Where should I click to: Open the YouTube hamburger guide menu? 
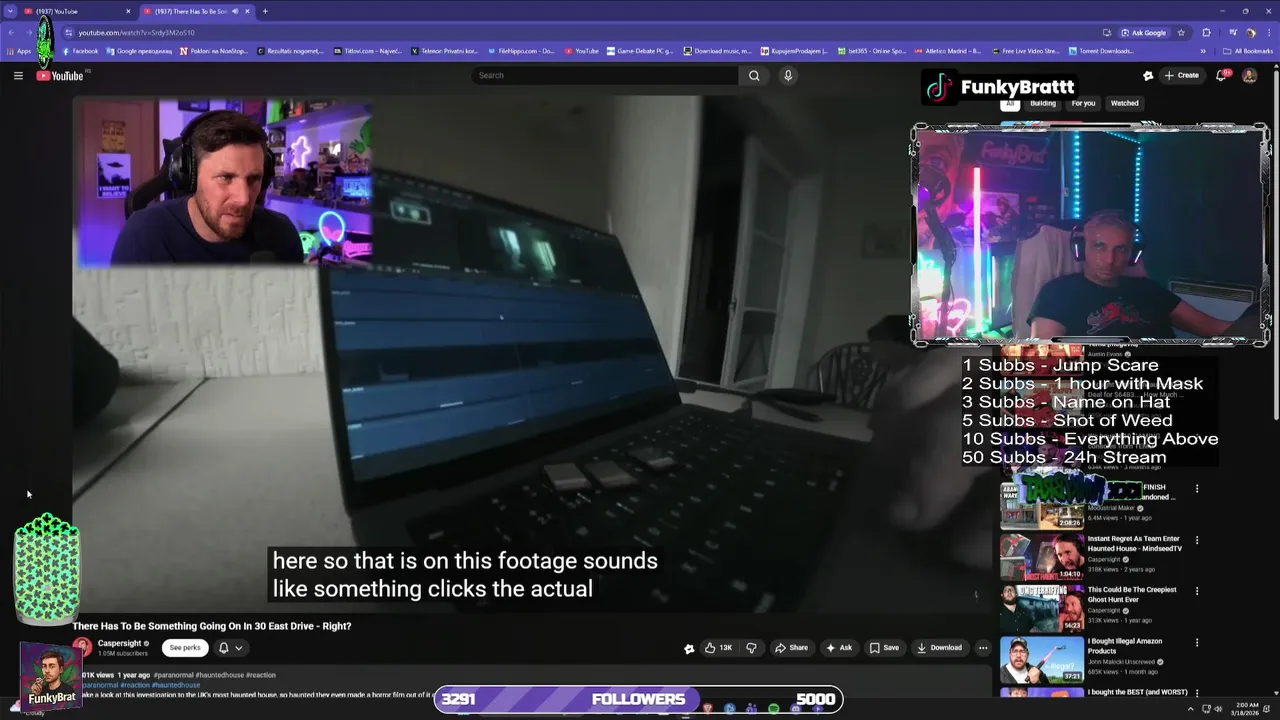point(18,75)
